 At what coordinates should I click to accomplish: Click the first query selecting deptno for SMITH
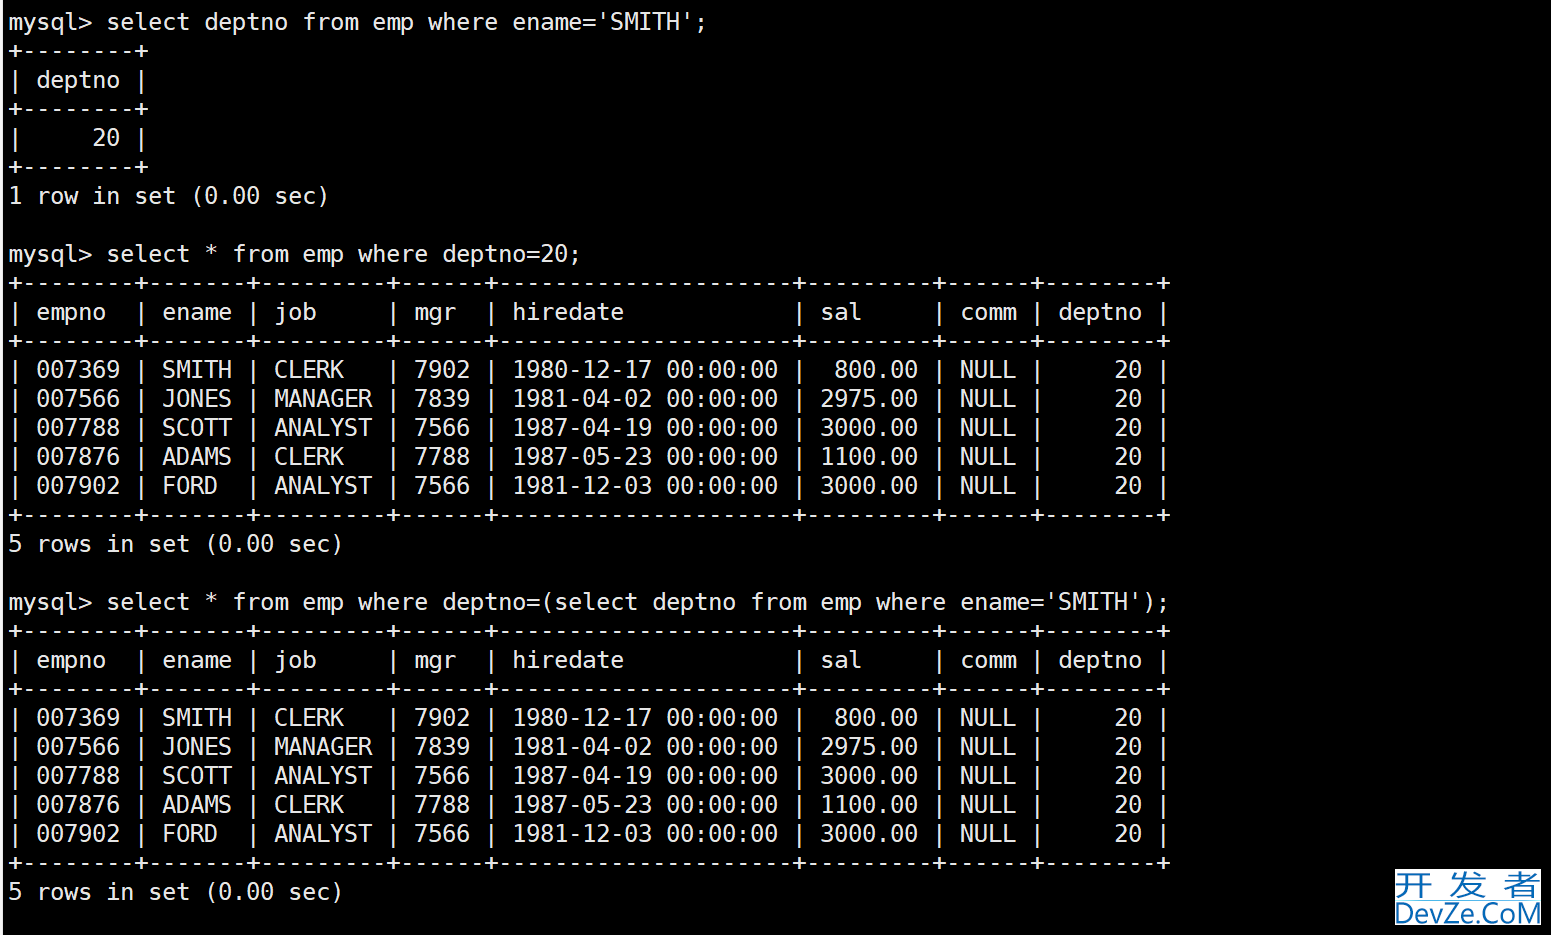click(x=357, y=22)
